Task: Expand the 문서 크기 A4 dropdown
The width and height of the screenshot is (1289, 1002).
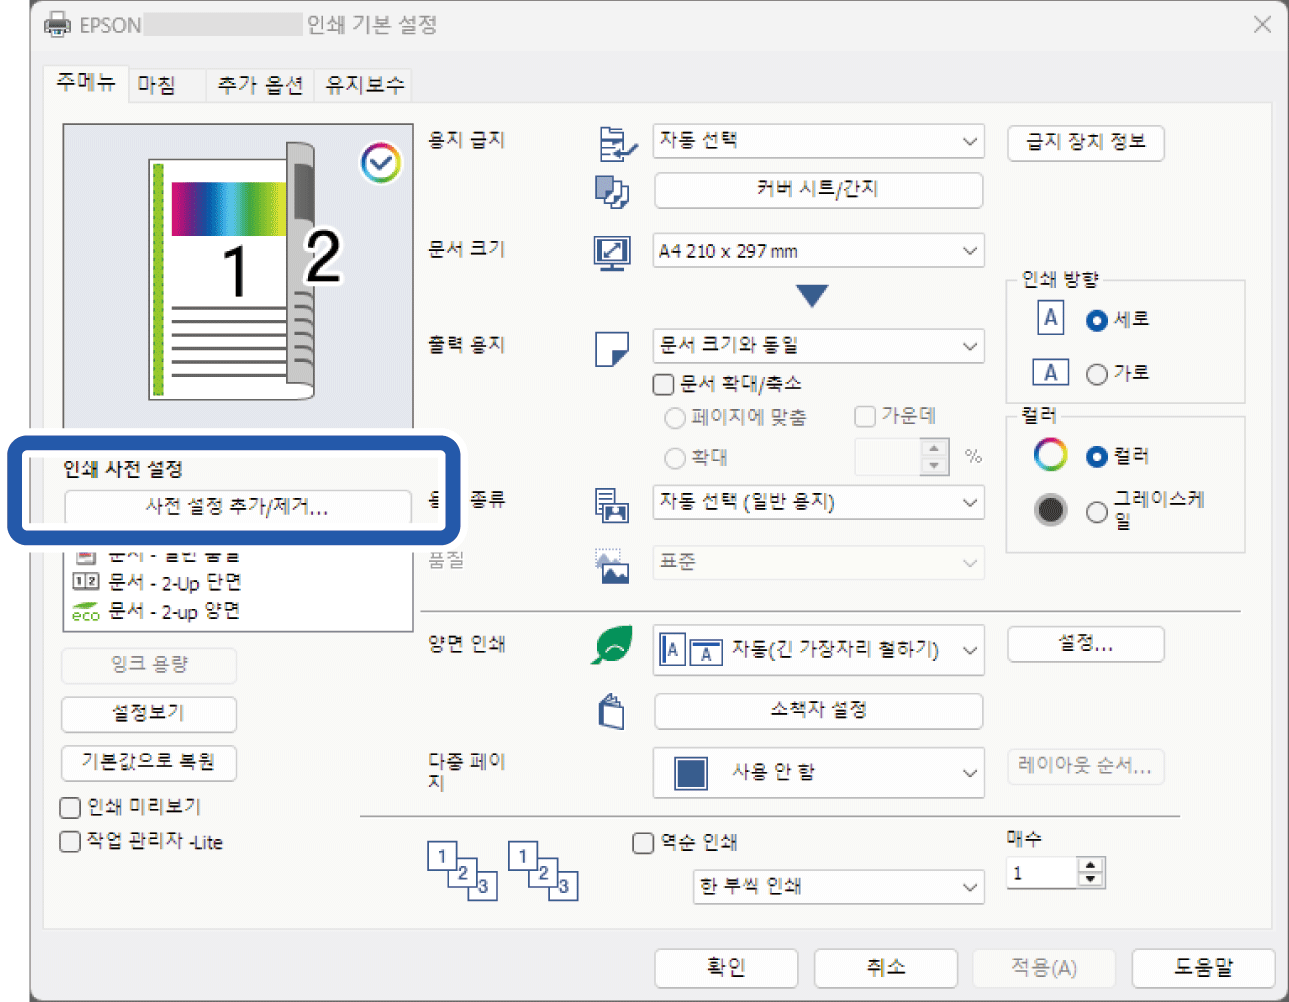Action: [x=817, y=251]
